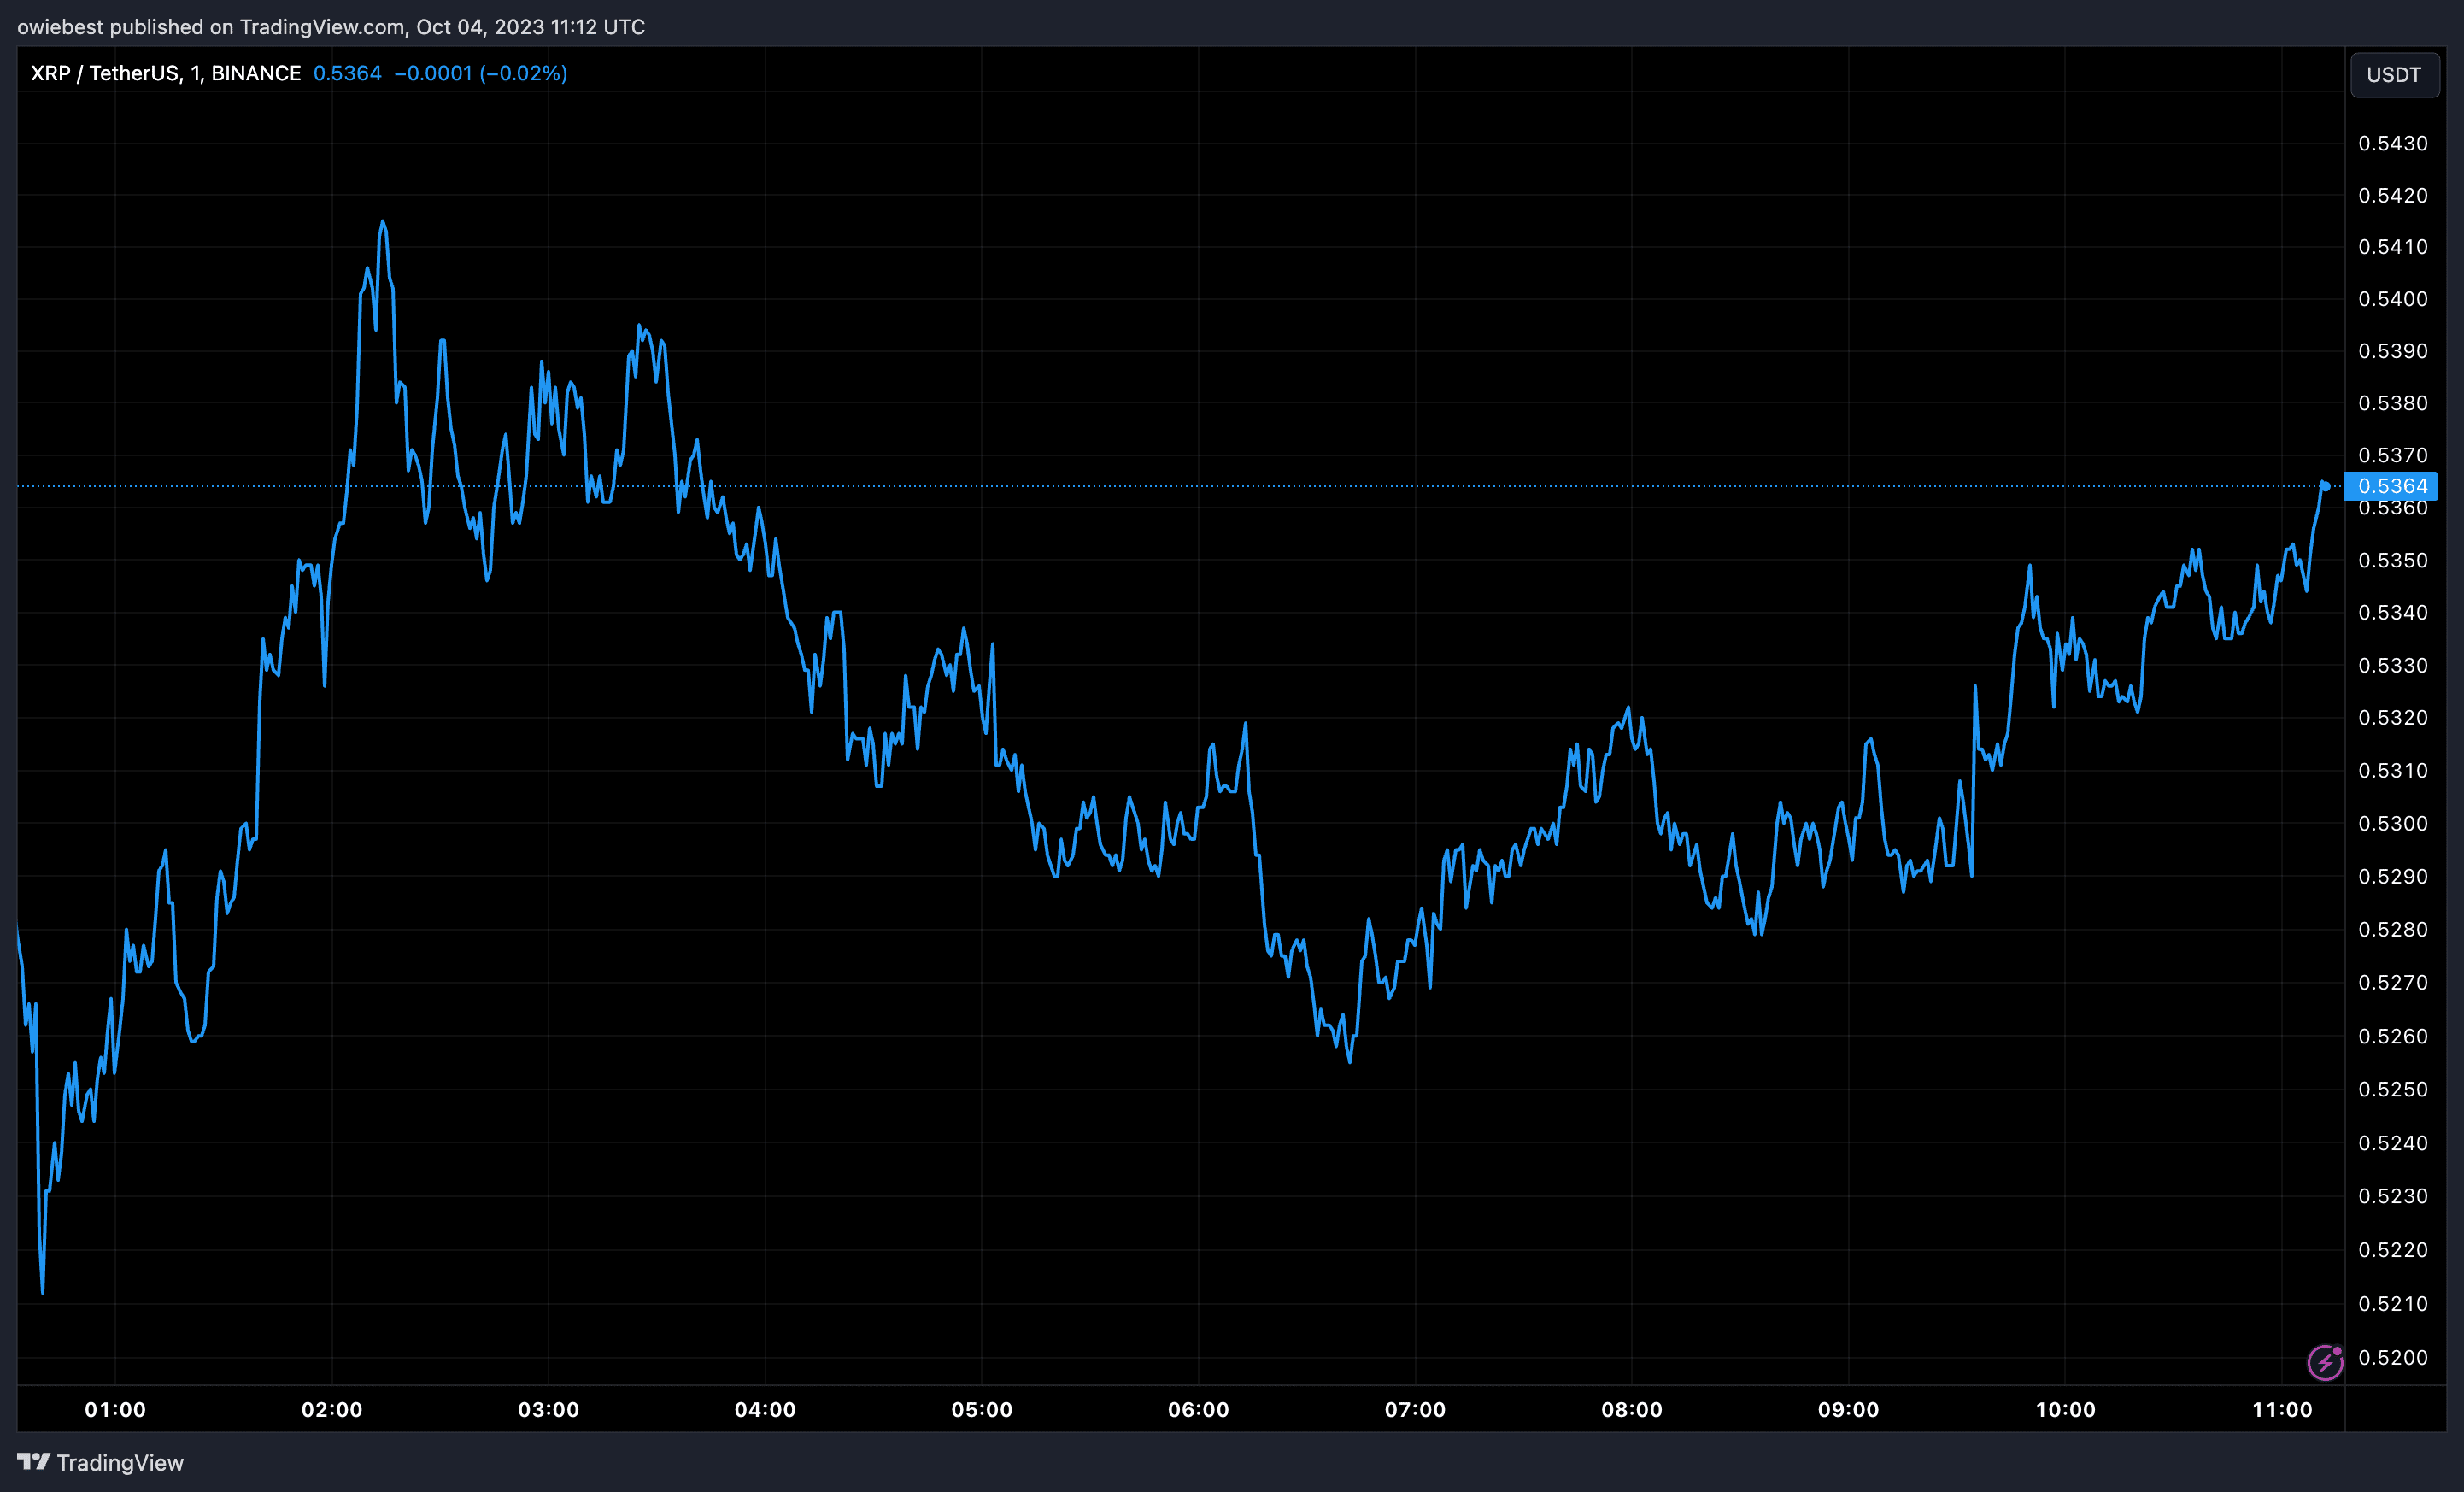Click the 0.5364 value in chart legend
The width and height of the screenshot is (2464, 1492).
pyautogui.click(x=347, y=73)
